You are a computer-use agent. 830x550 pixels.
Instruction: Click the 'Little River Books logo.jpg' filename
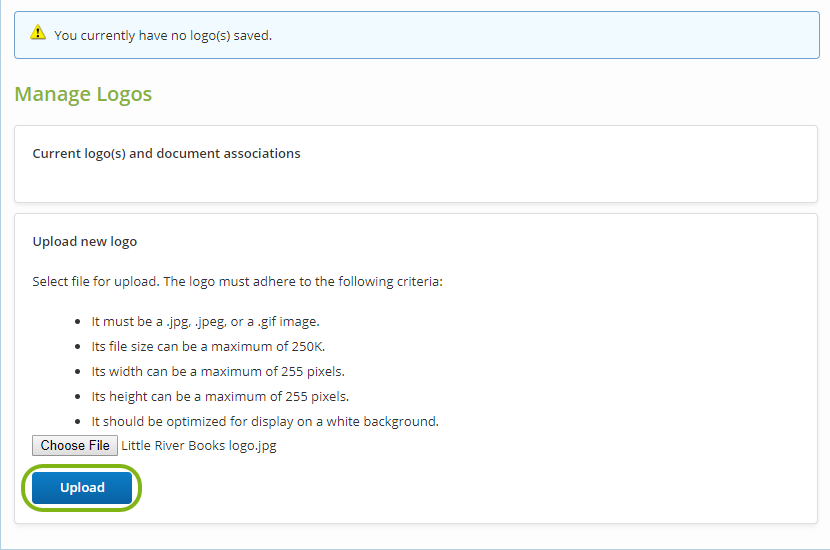[x=198, y=446]
